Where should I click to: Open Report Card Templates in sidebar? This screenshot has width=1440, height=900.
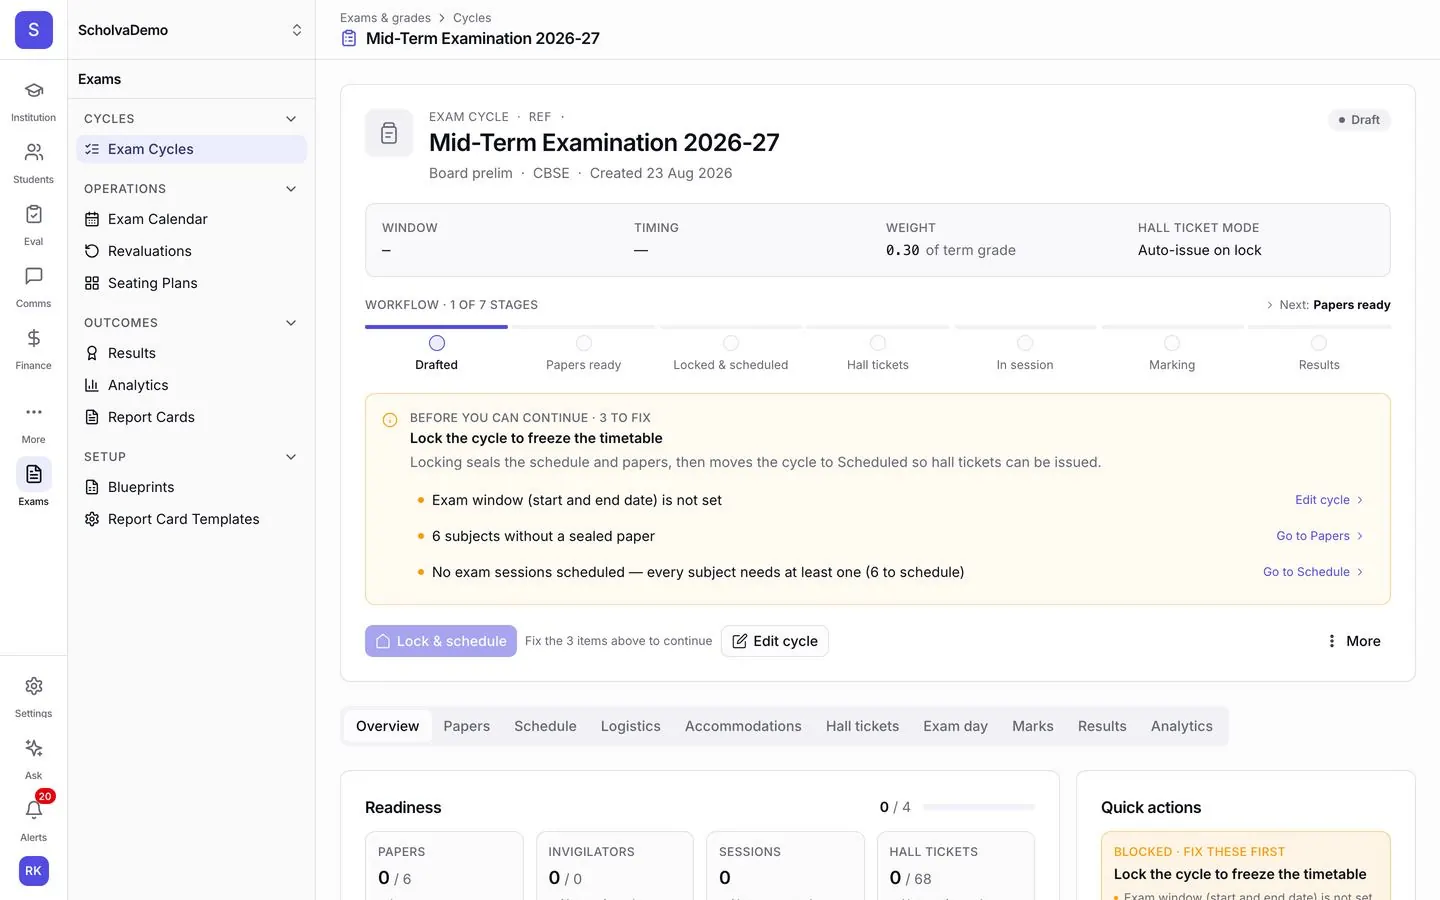pyautogui.click(x=191, y=519)
